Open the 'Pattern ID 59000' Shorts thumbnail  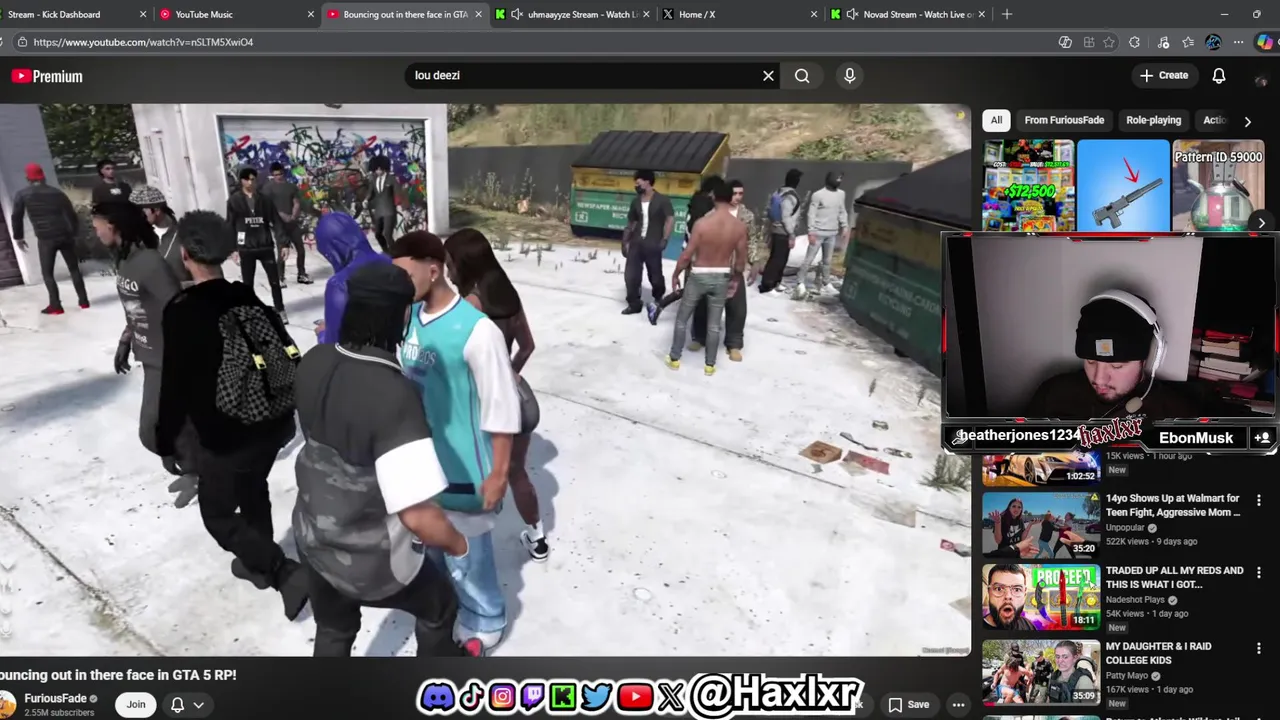(x=1218, y=186)
